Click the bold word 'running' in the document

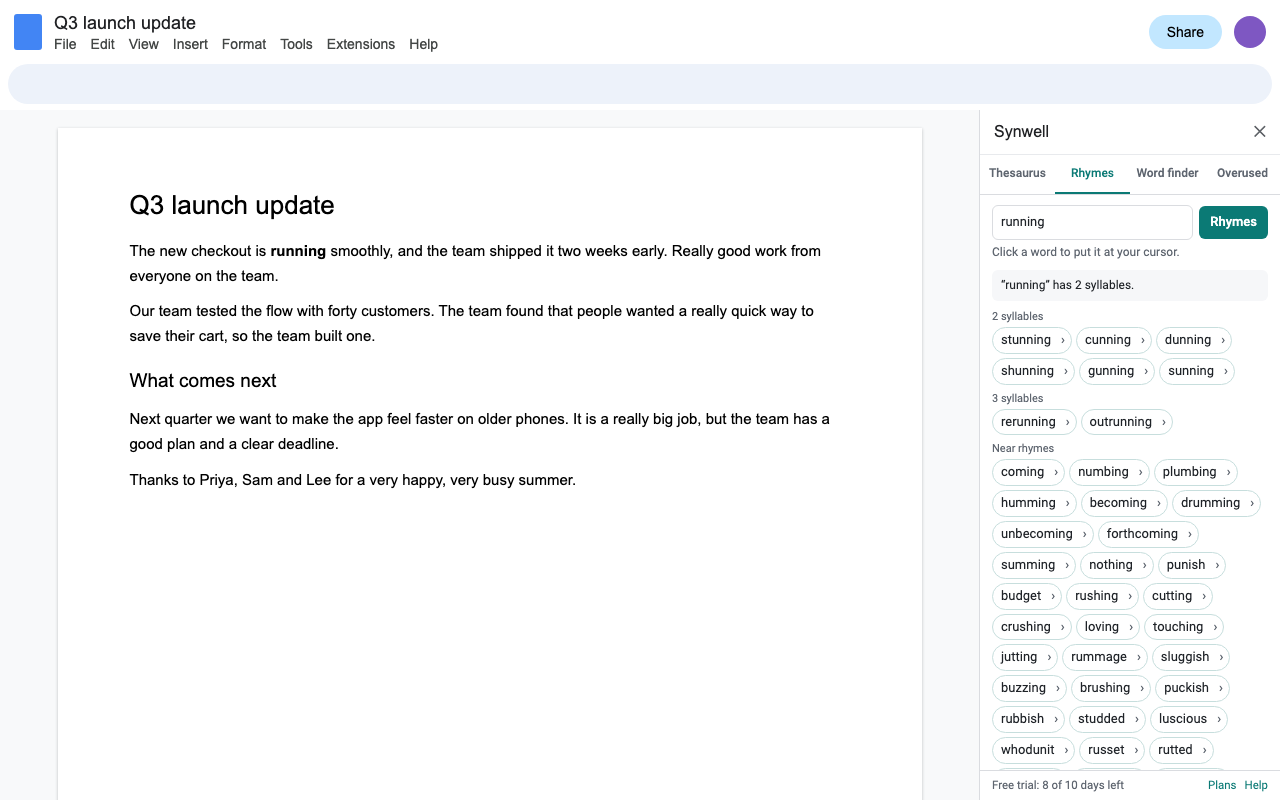[298, 251]
